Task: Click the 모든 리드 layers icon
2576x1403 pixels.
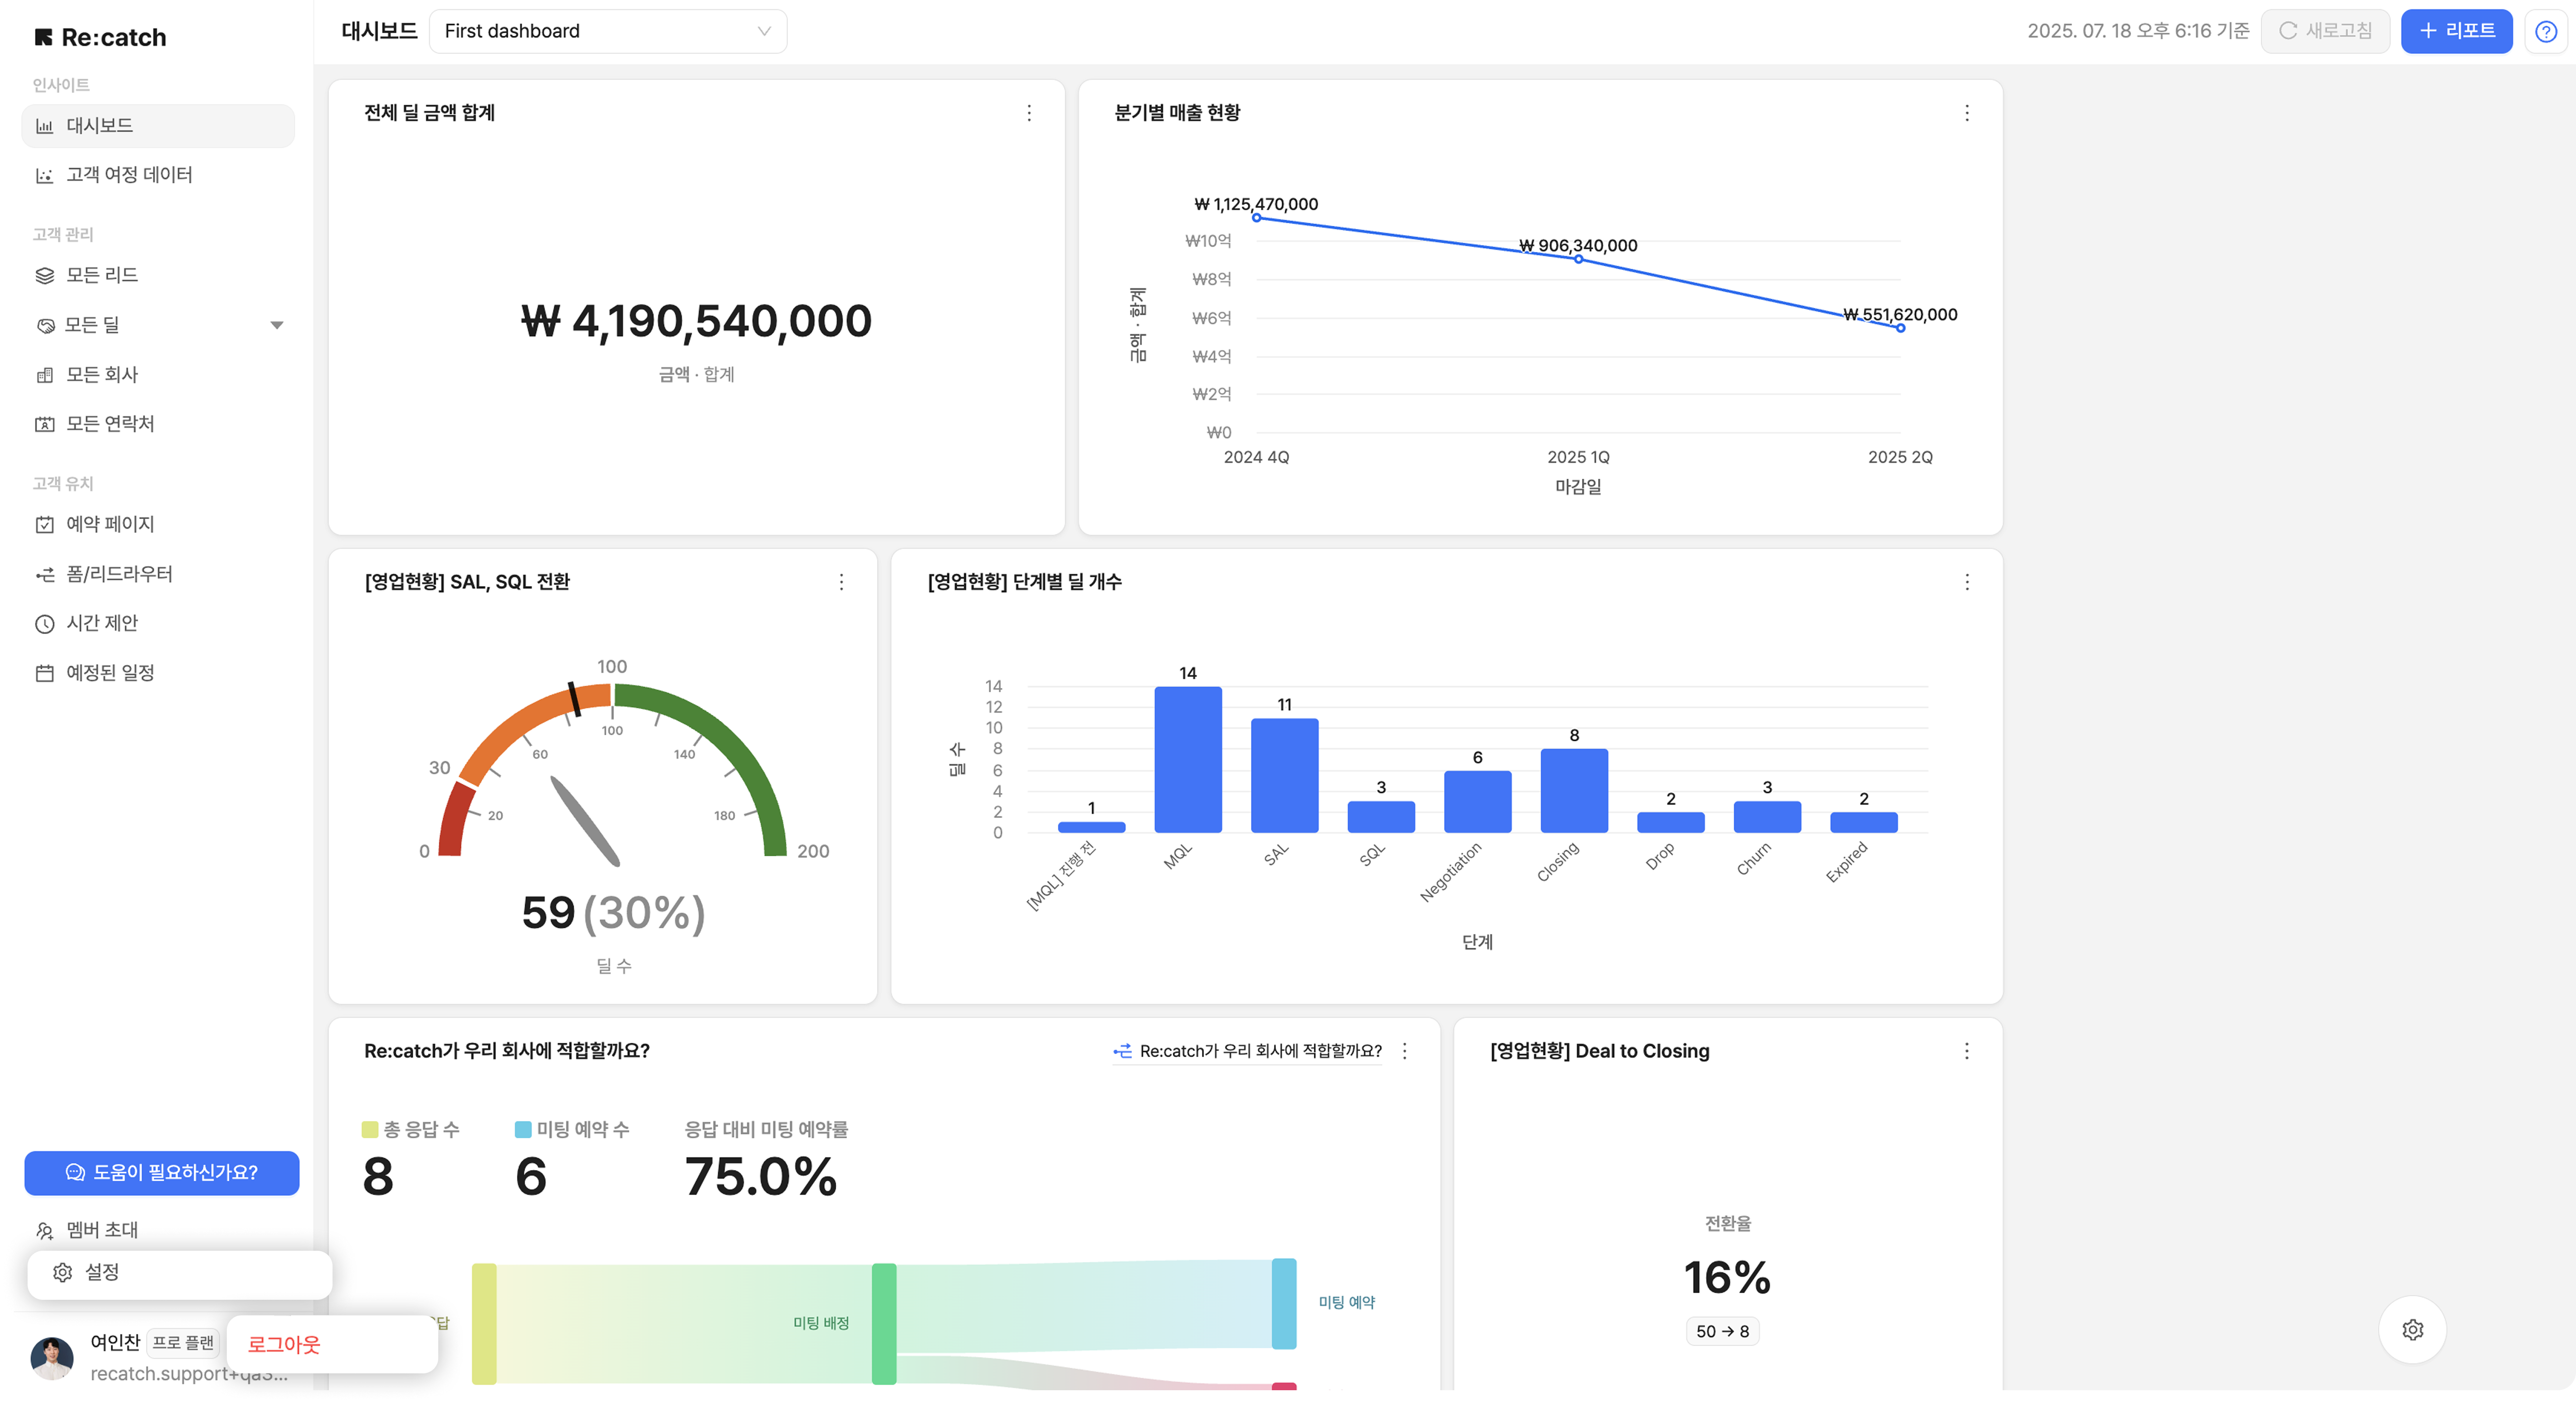Action: click(x=45, y=275)
